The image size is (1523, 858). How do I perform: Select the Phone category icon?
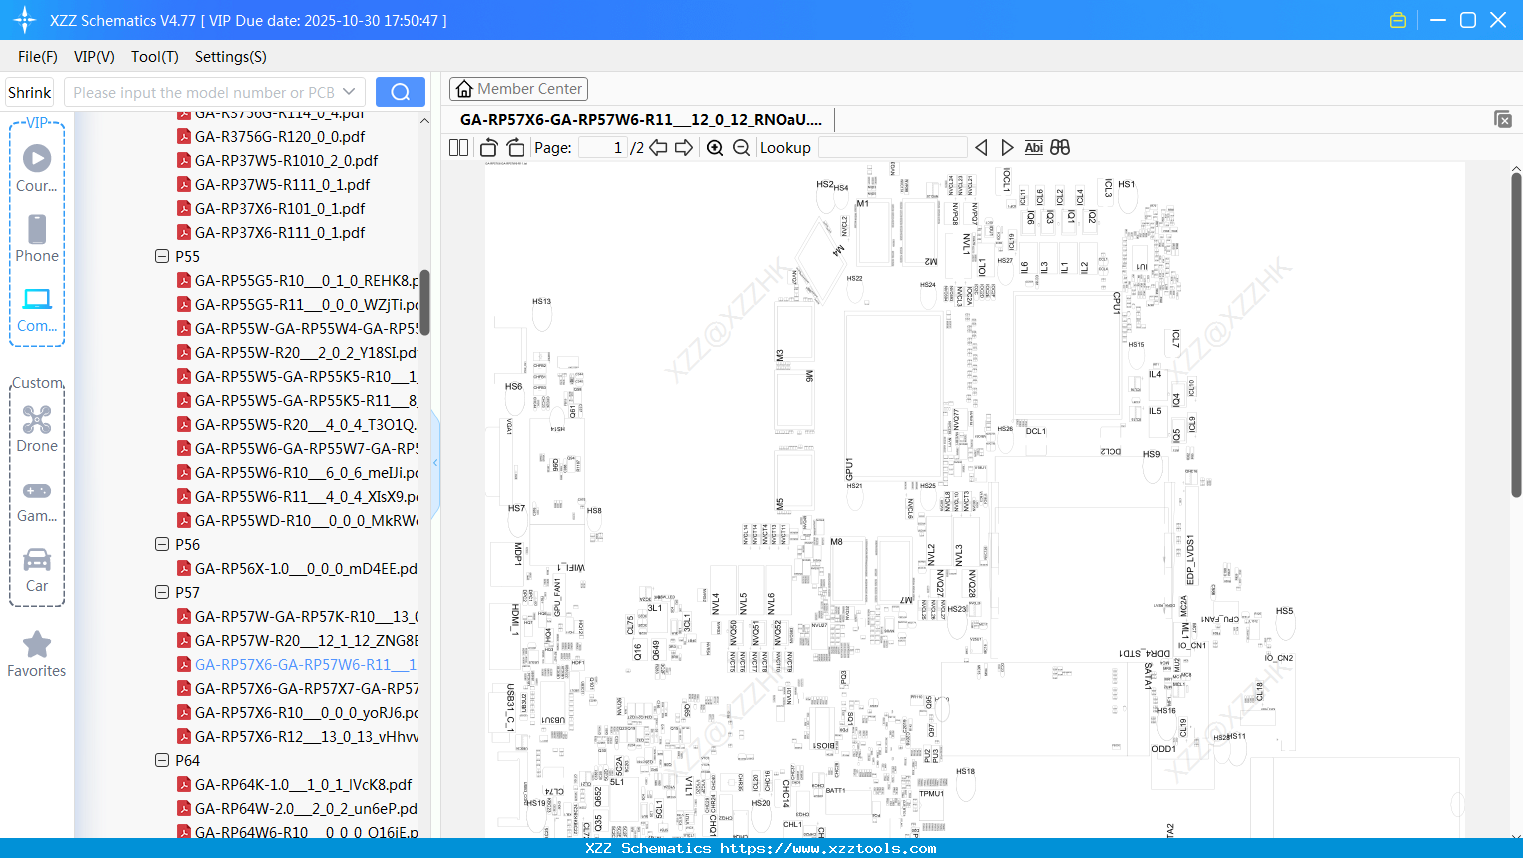tap(37, 238)
